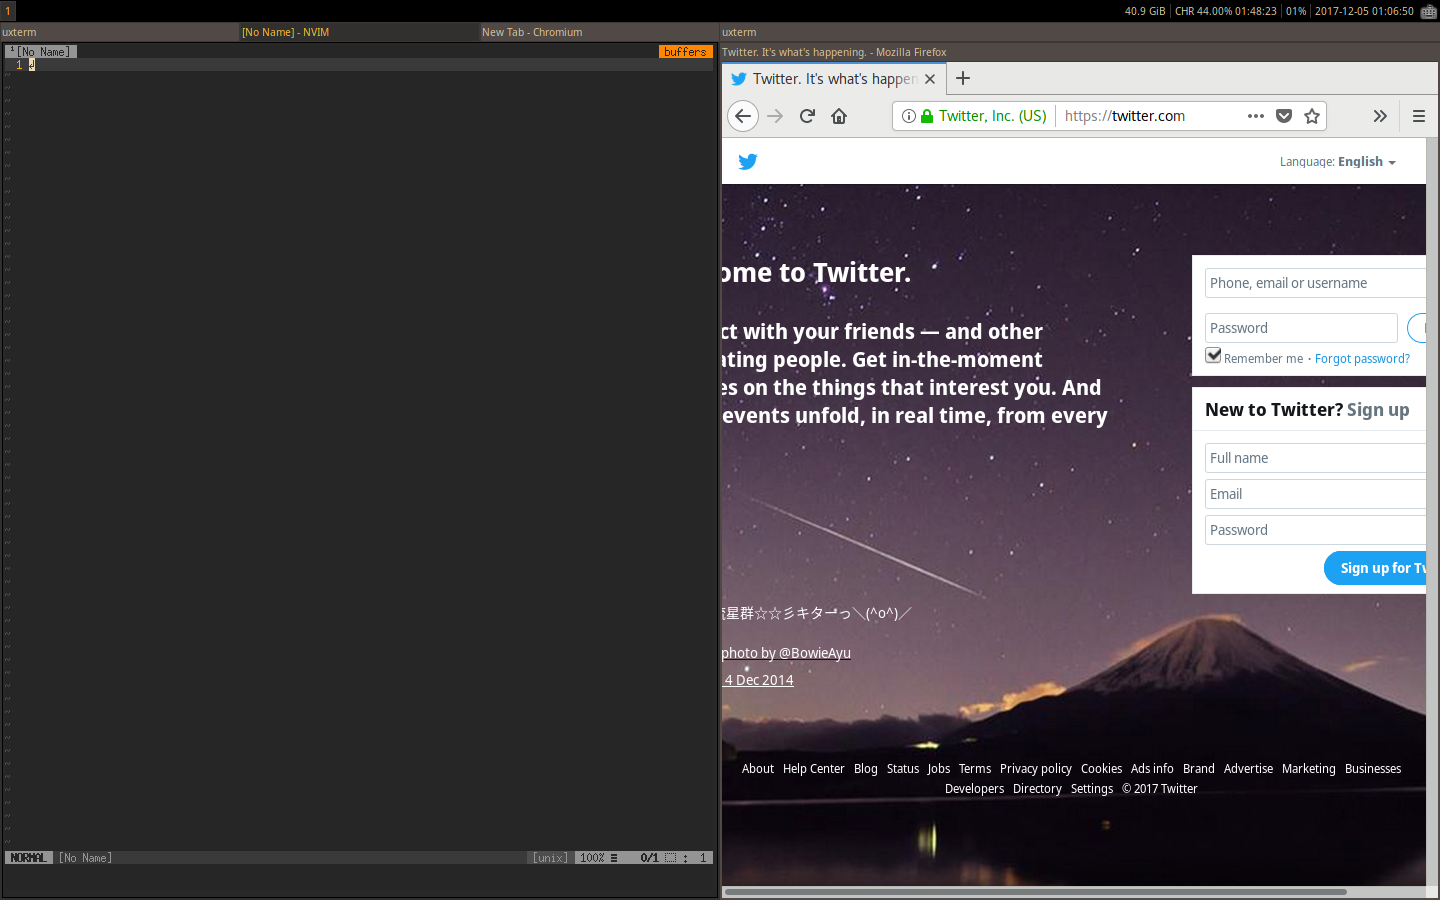Screen dimensions: 1440x900
Task: Click horizontal scrollbar at page bottom
Action: pos(1035,891)
